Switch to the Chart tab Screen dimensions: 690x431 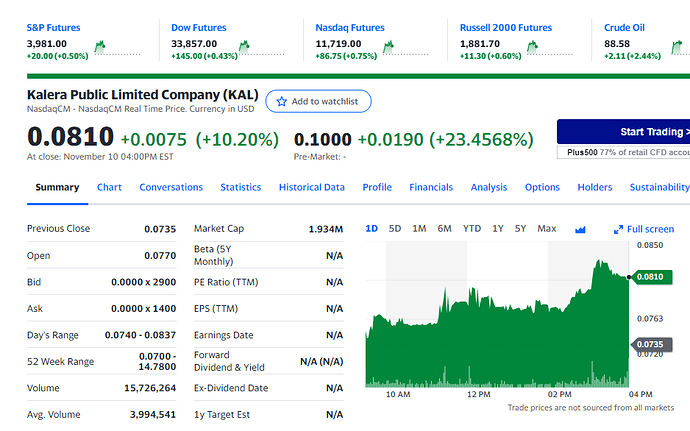(x=109, y=188)
